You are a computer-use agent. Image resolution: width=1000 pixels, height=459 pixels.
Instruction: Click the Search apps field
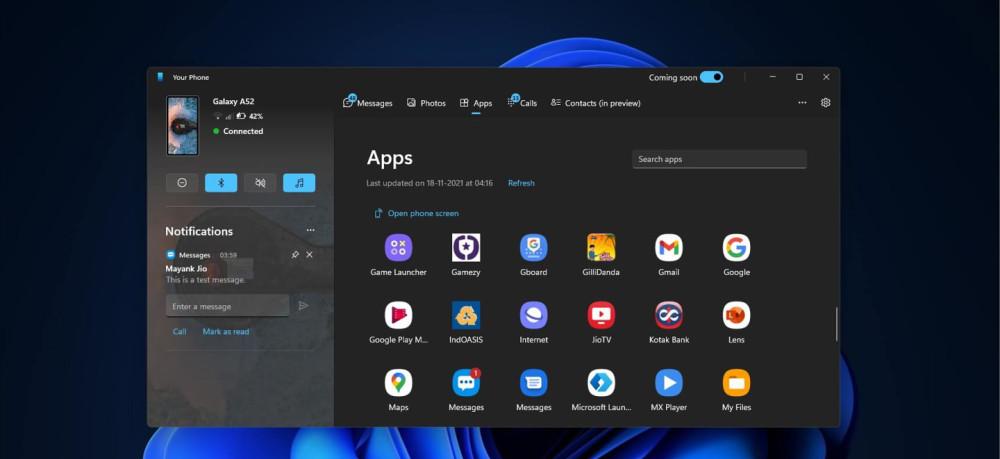click(x=719, y=159)
